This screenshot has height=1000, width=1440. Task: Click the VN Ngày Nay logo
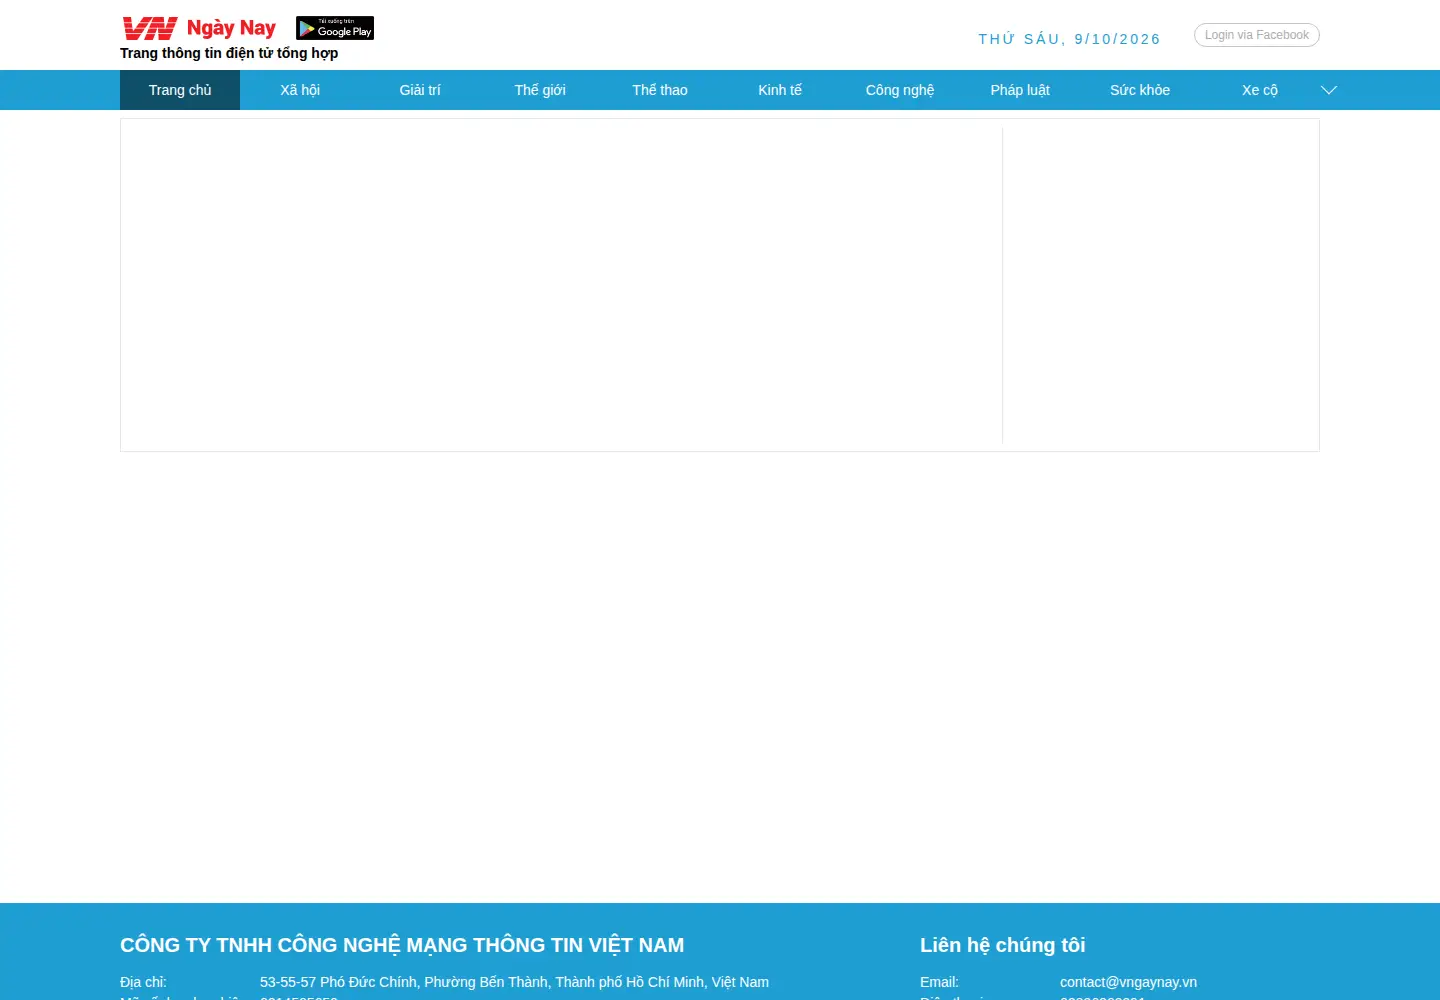pyautogui.click(x=199, y=28)
